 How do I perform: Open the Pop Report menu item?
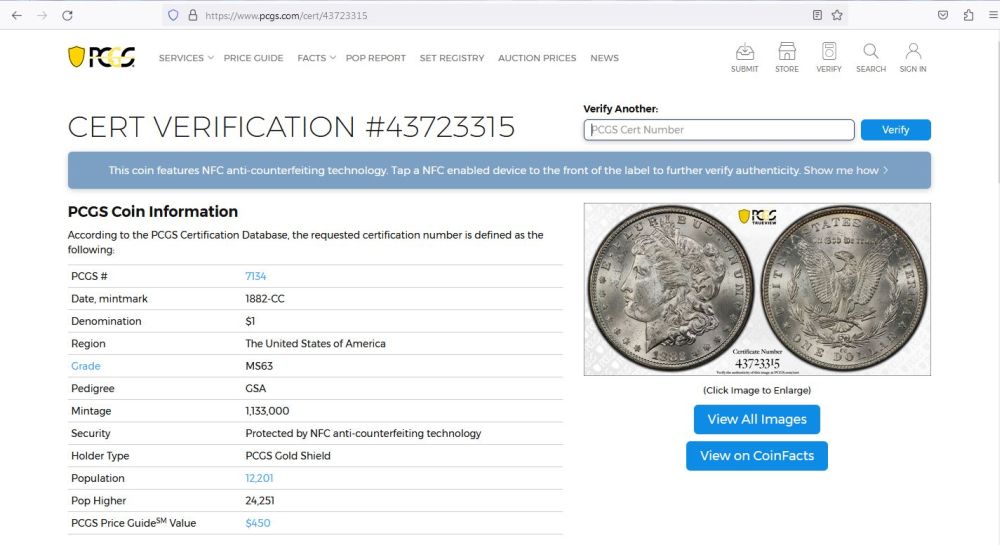pos(376,58)
